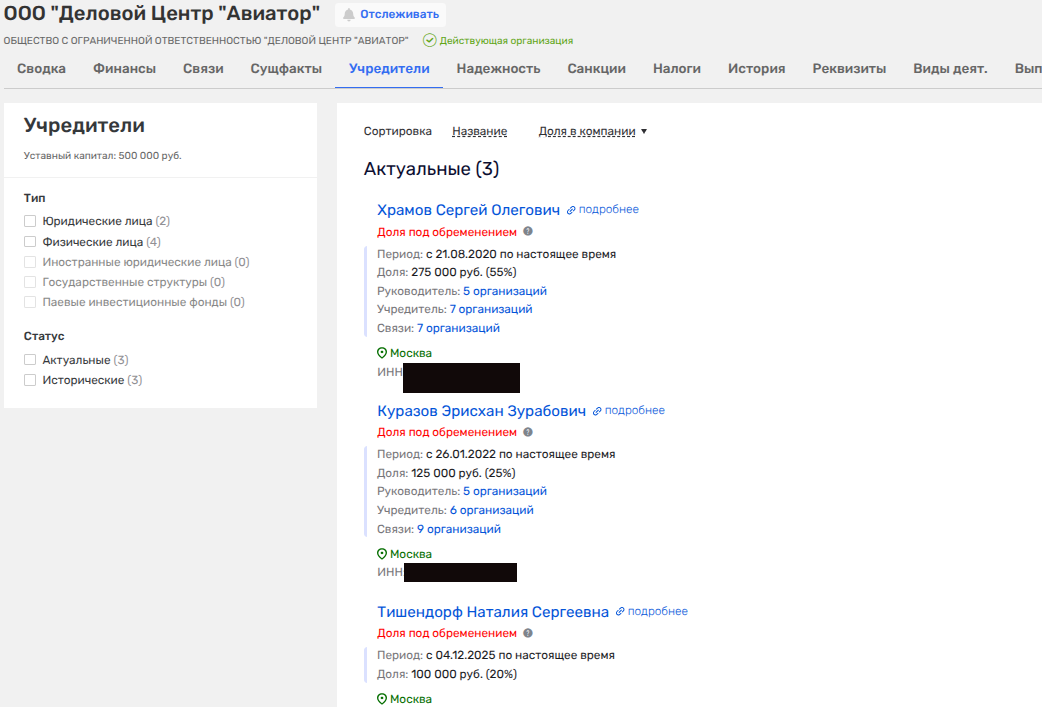This screenshot has height=707, width=1042.
Task: Click the green checkmark status icon
Action: point(429,41)
